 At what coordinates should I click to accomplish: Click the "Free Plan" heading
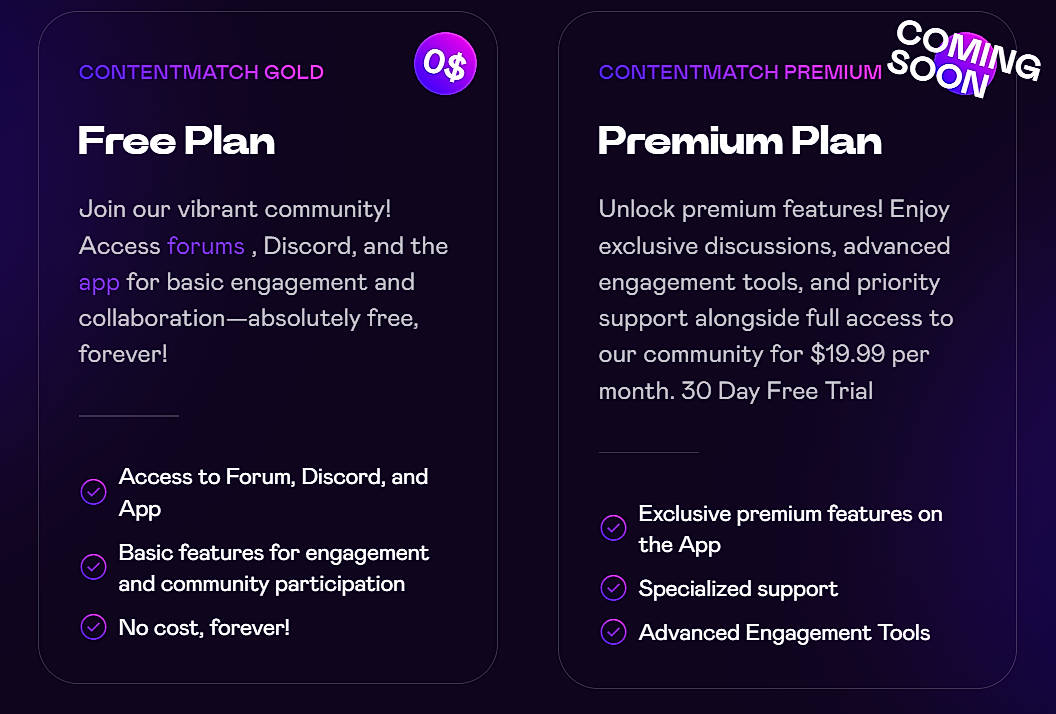click(176, 141)
